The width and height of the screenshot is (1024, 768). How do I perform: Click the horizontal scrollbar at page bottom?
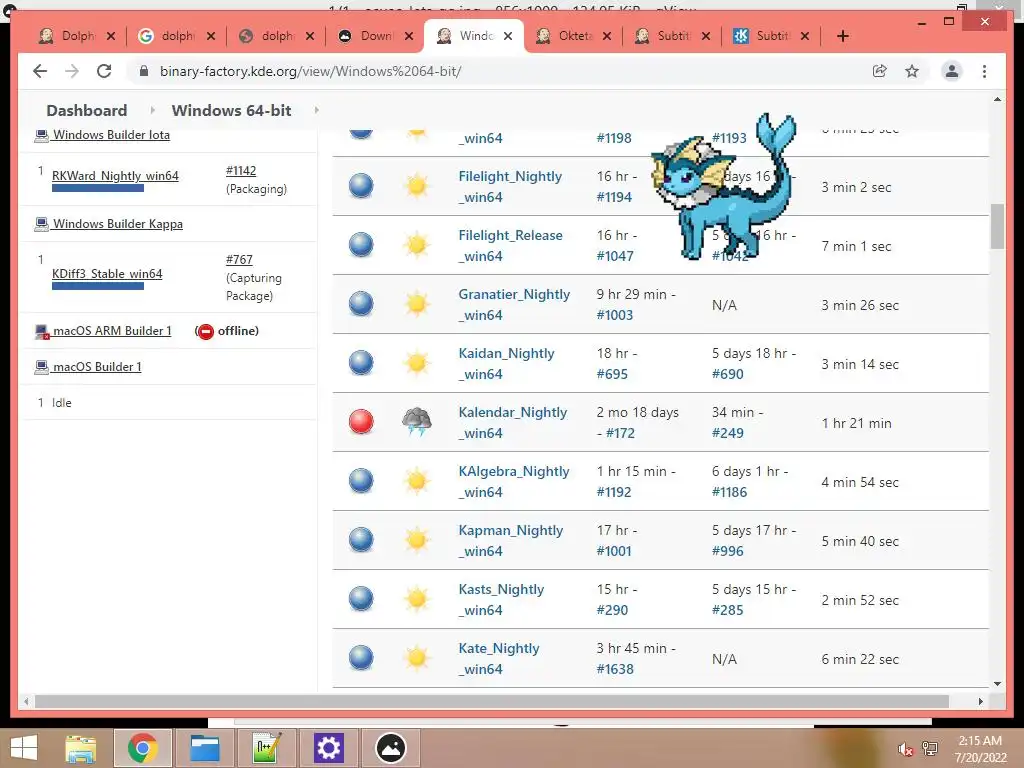(x=492, y=701)
